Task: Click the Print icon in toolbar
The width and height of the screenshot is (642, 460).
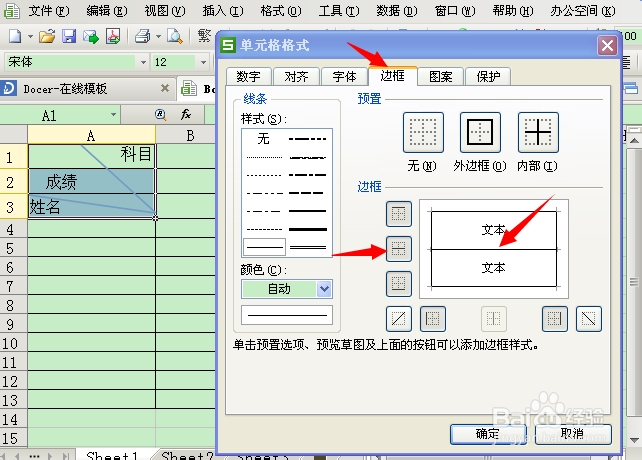Action: (x=142, y=36)
